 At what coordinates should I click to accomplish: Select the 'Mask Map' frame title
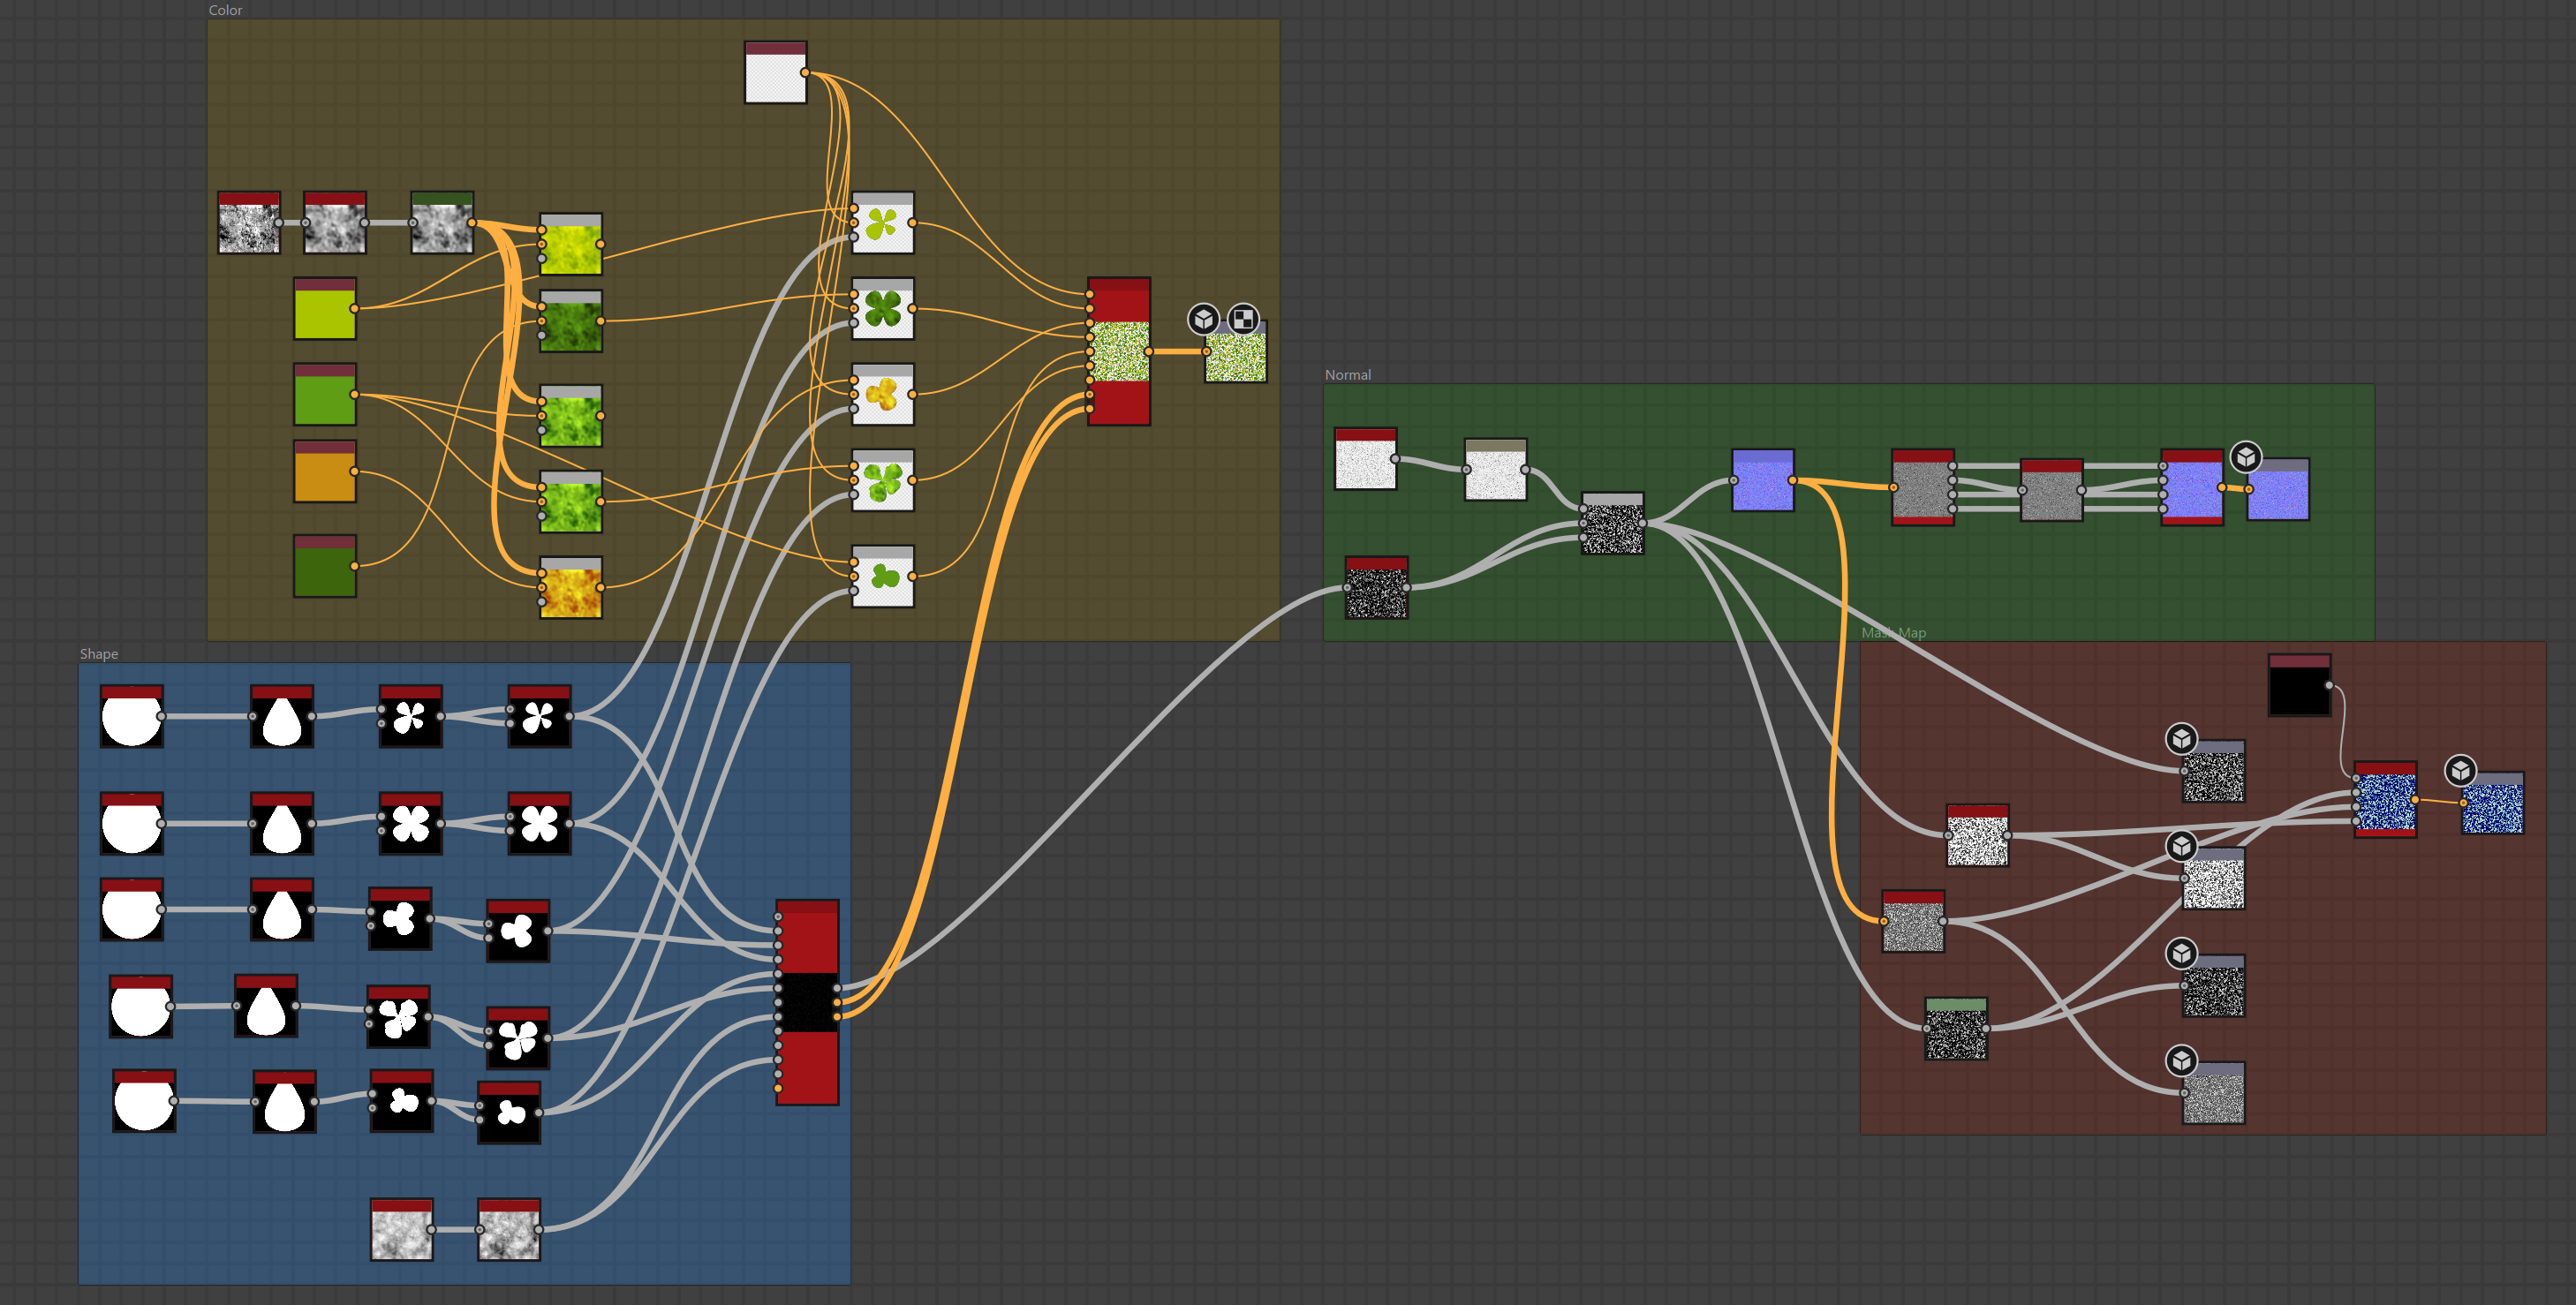(1894, 633)
